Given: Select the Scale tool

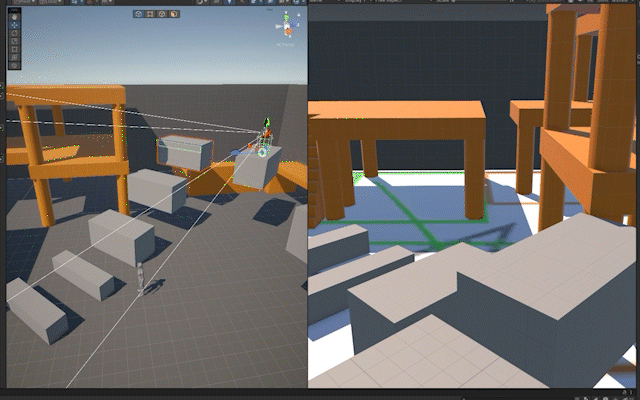Looking at the screenshot, I should 15,41.
